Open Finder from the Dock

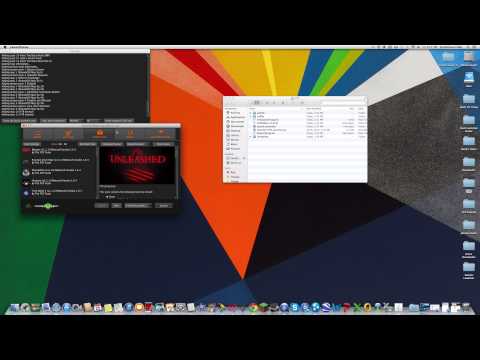pos(14,307)
